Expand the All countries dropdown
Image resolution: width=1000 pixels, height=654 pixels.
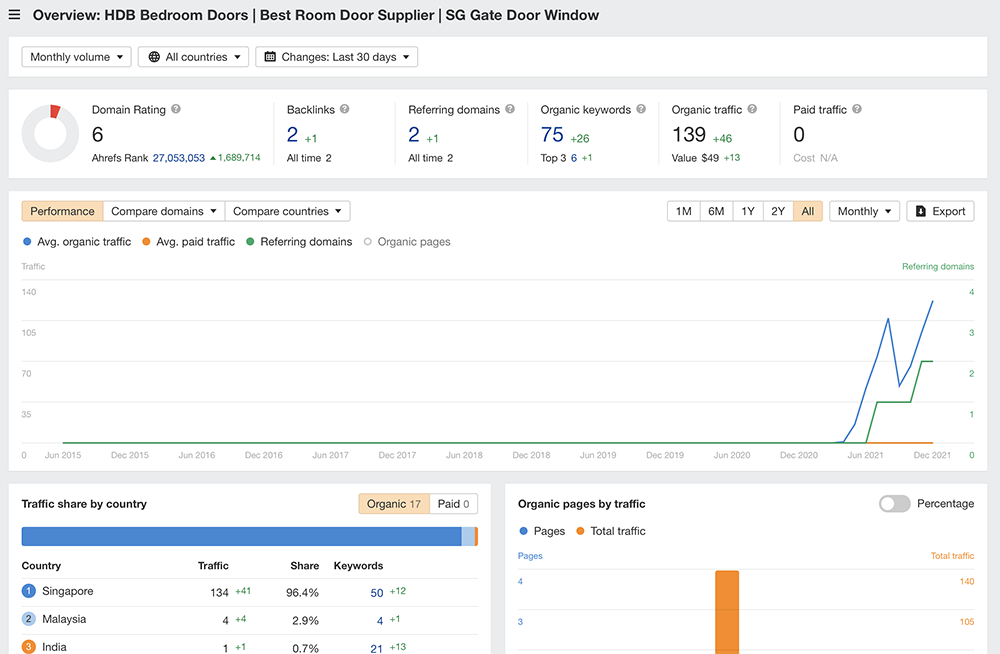click(x=193, y=57)
